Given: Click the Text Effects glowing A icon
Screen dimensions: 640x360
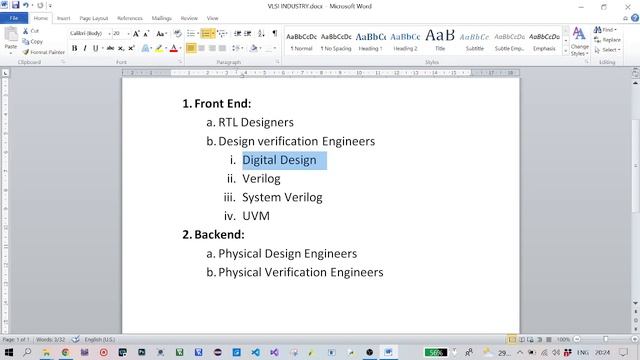Looking at the screenshot, I should point(145,48).
